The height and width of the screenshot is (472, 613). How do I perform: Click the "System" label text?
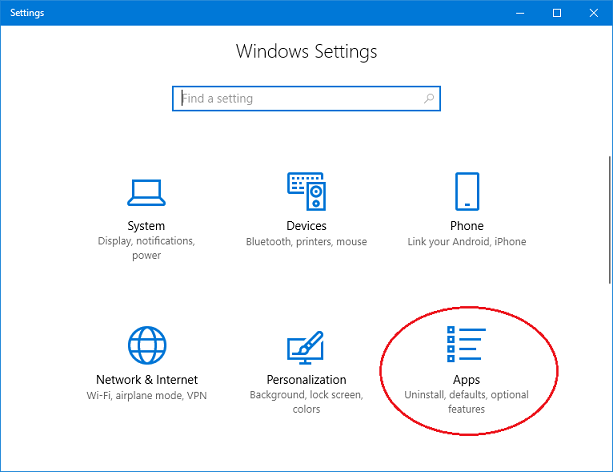tap(146, 226)
